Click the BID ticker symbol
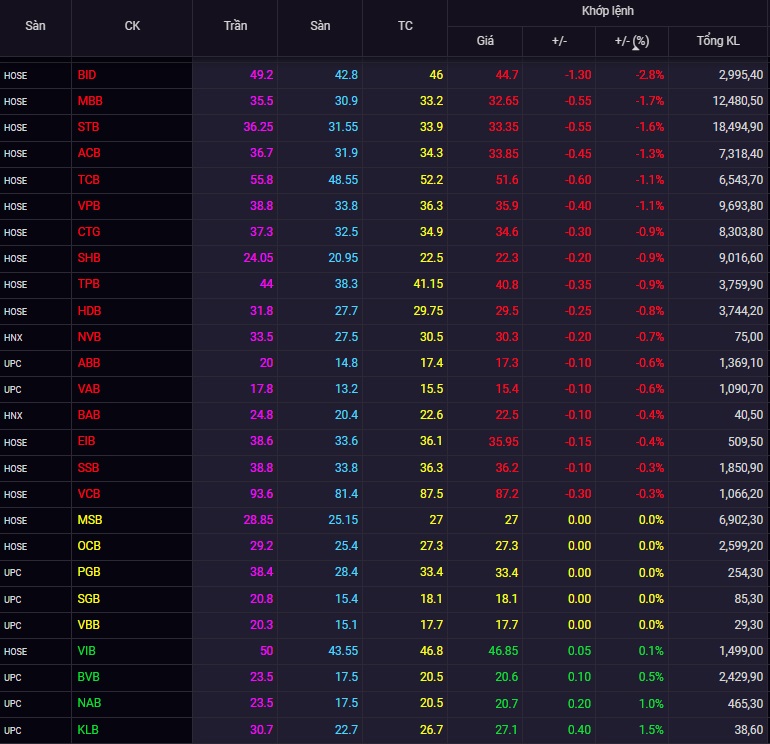The width and height of the screenshot is (770, 744). tap(87, 75)
